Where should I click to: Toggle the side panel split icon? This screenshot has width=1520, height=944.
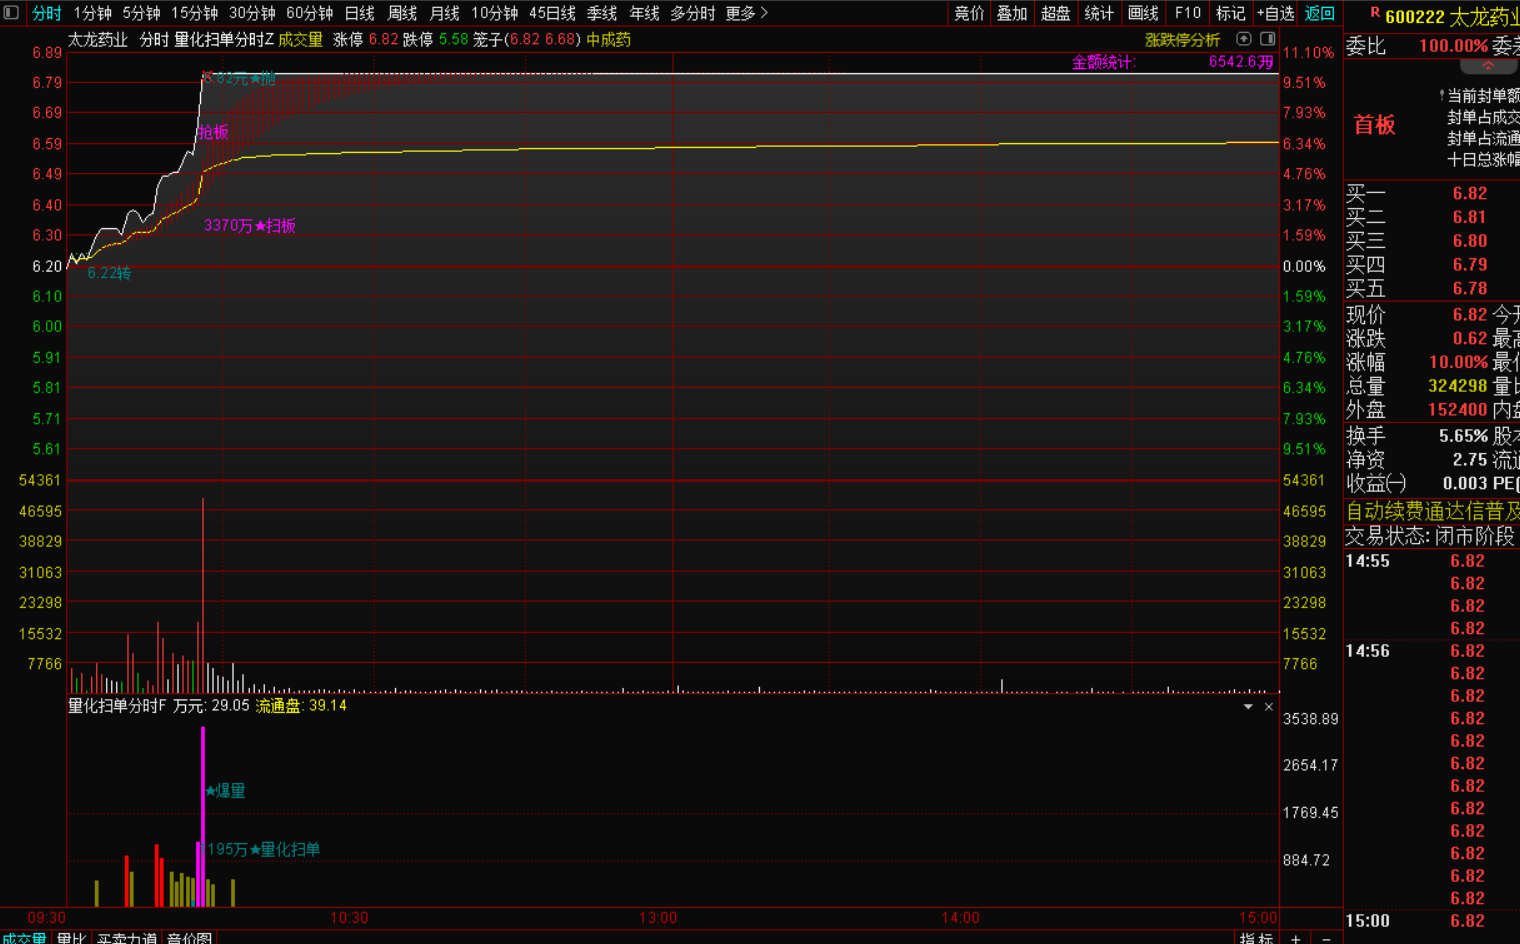point(1267,39)
